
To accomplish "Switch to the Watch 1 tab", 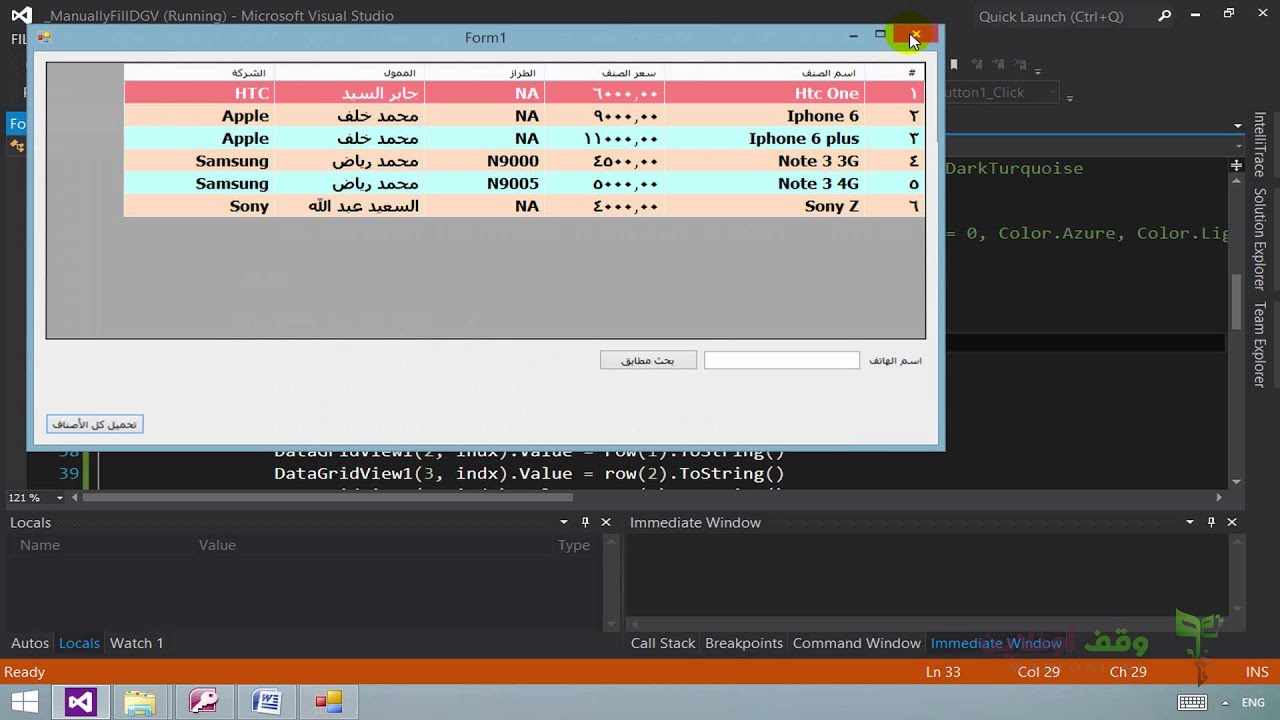I will point(136,643).
